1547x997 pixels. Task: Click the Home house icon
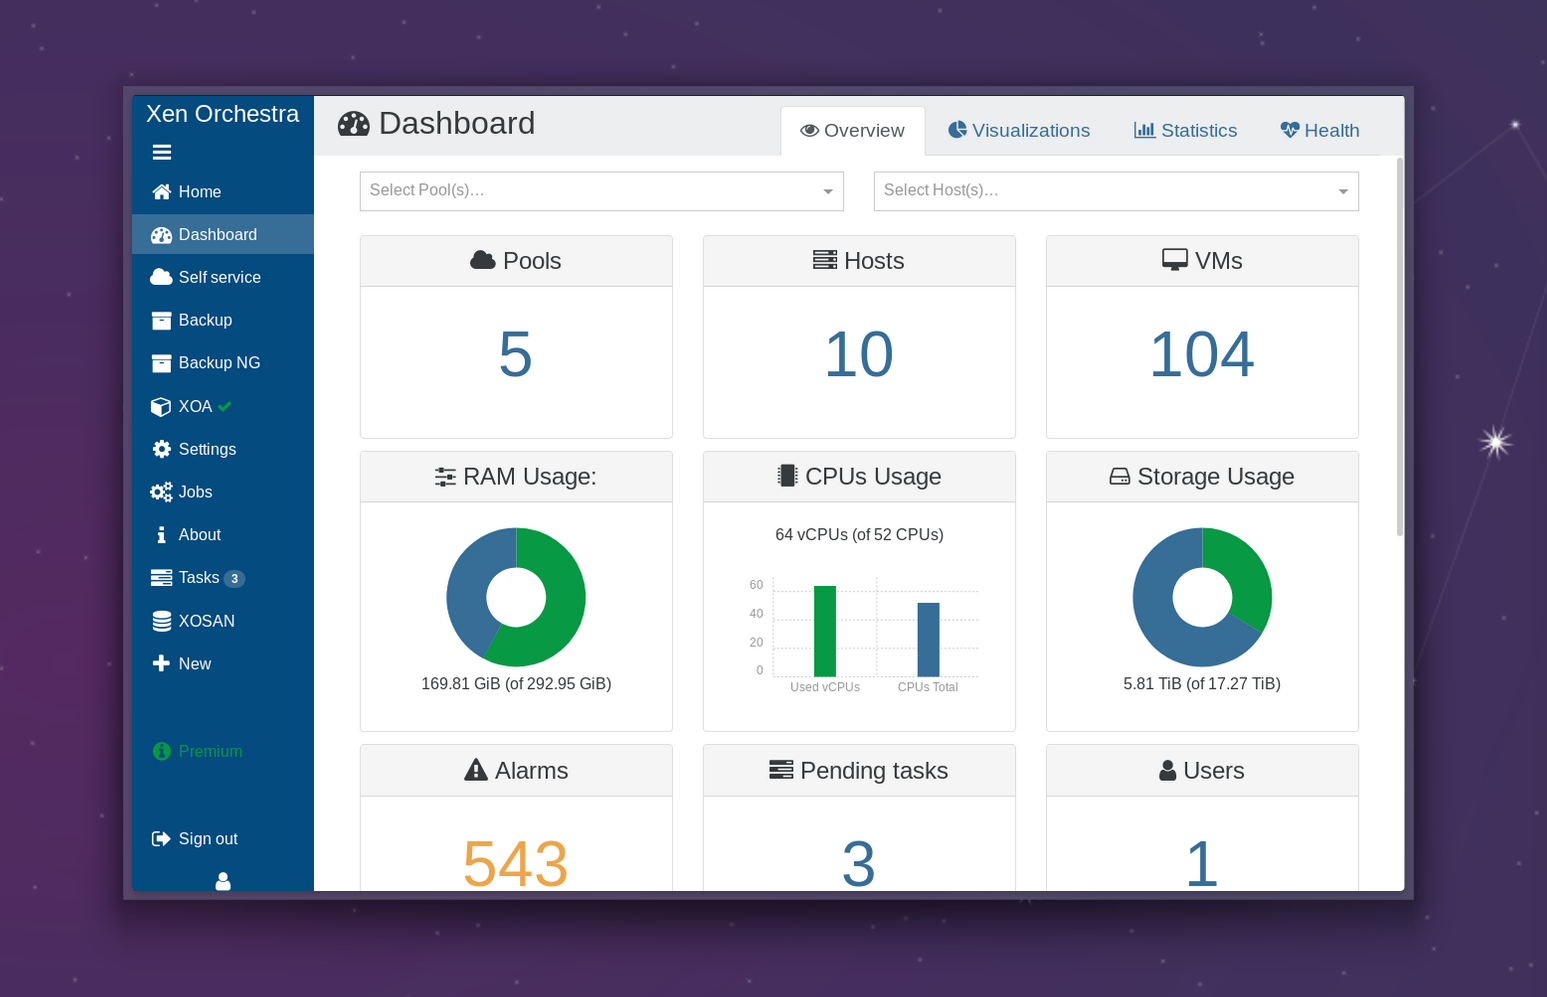[x=161, y=192]
